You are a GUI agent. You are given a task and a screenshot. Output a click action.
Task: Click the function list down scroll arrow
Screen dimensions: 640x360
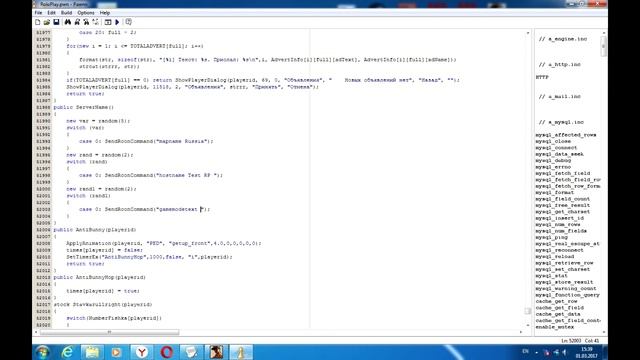pyautogui.click(x=604, y=332)
